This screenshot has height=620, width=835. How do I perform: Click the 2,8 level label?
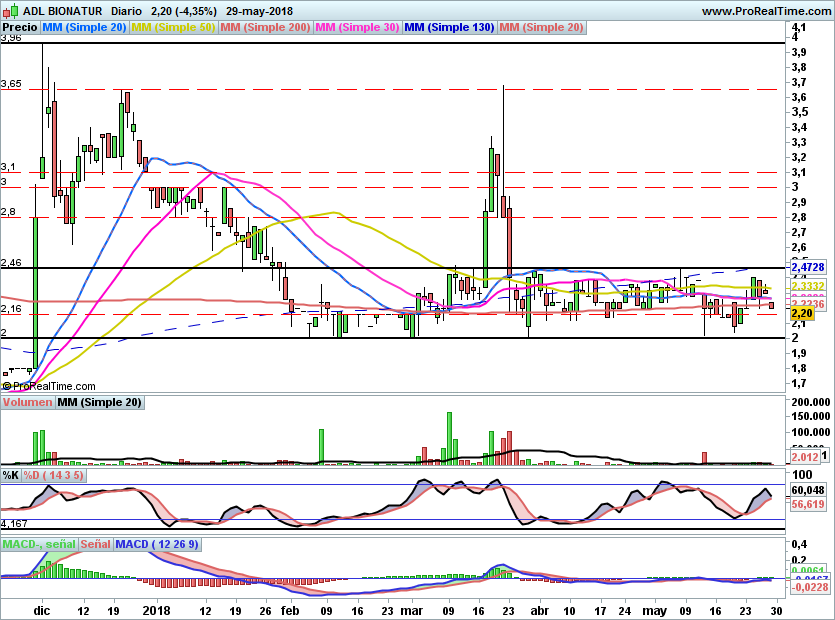coord(8,211)
